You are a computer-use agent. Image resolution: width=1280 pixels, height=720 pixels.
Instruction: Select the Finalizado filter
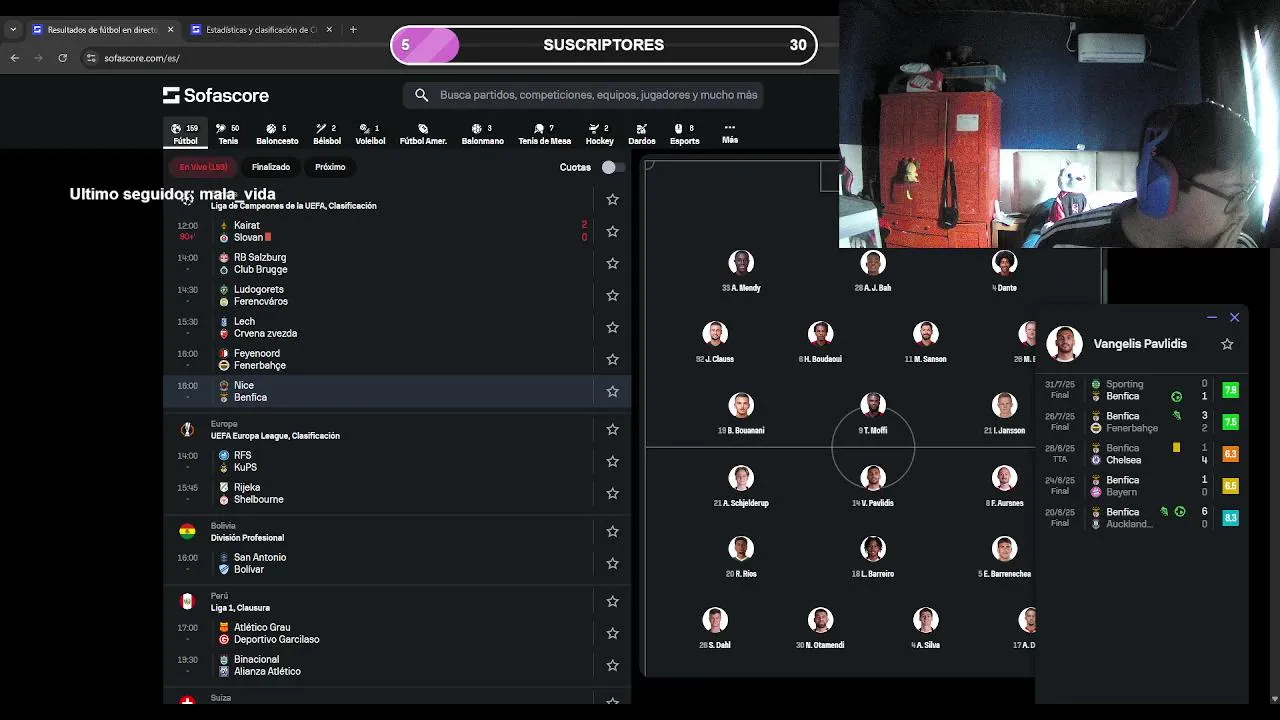(x=271, y=167)
